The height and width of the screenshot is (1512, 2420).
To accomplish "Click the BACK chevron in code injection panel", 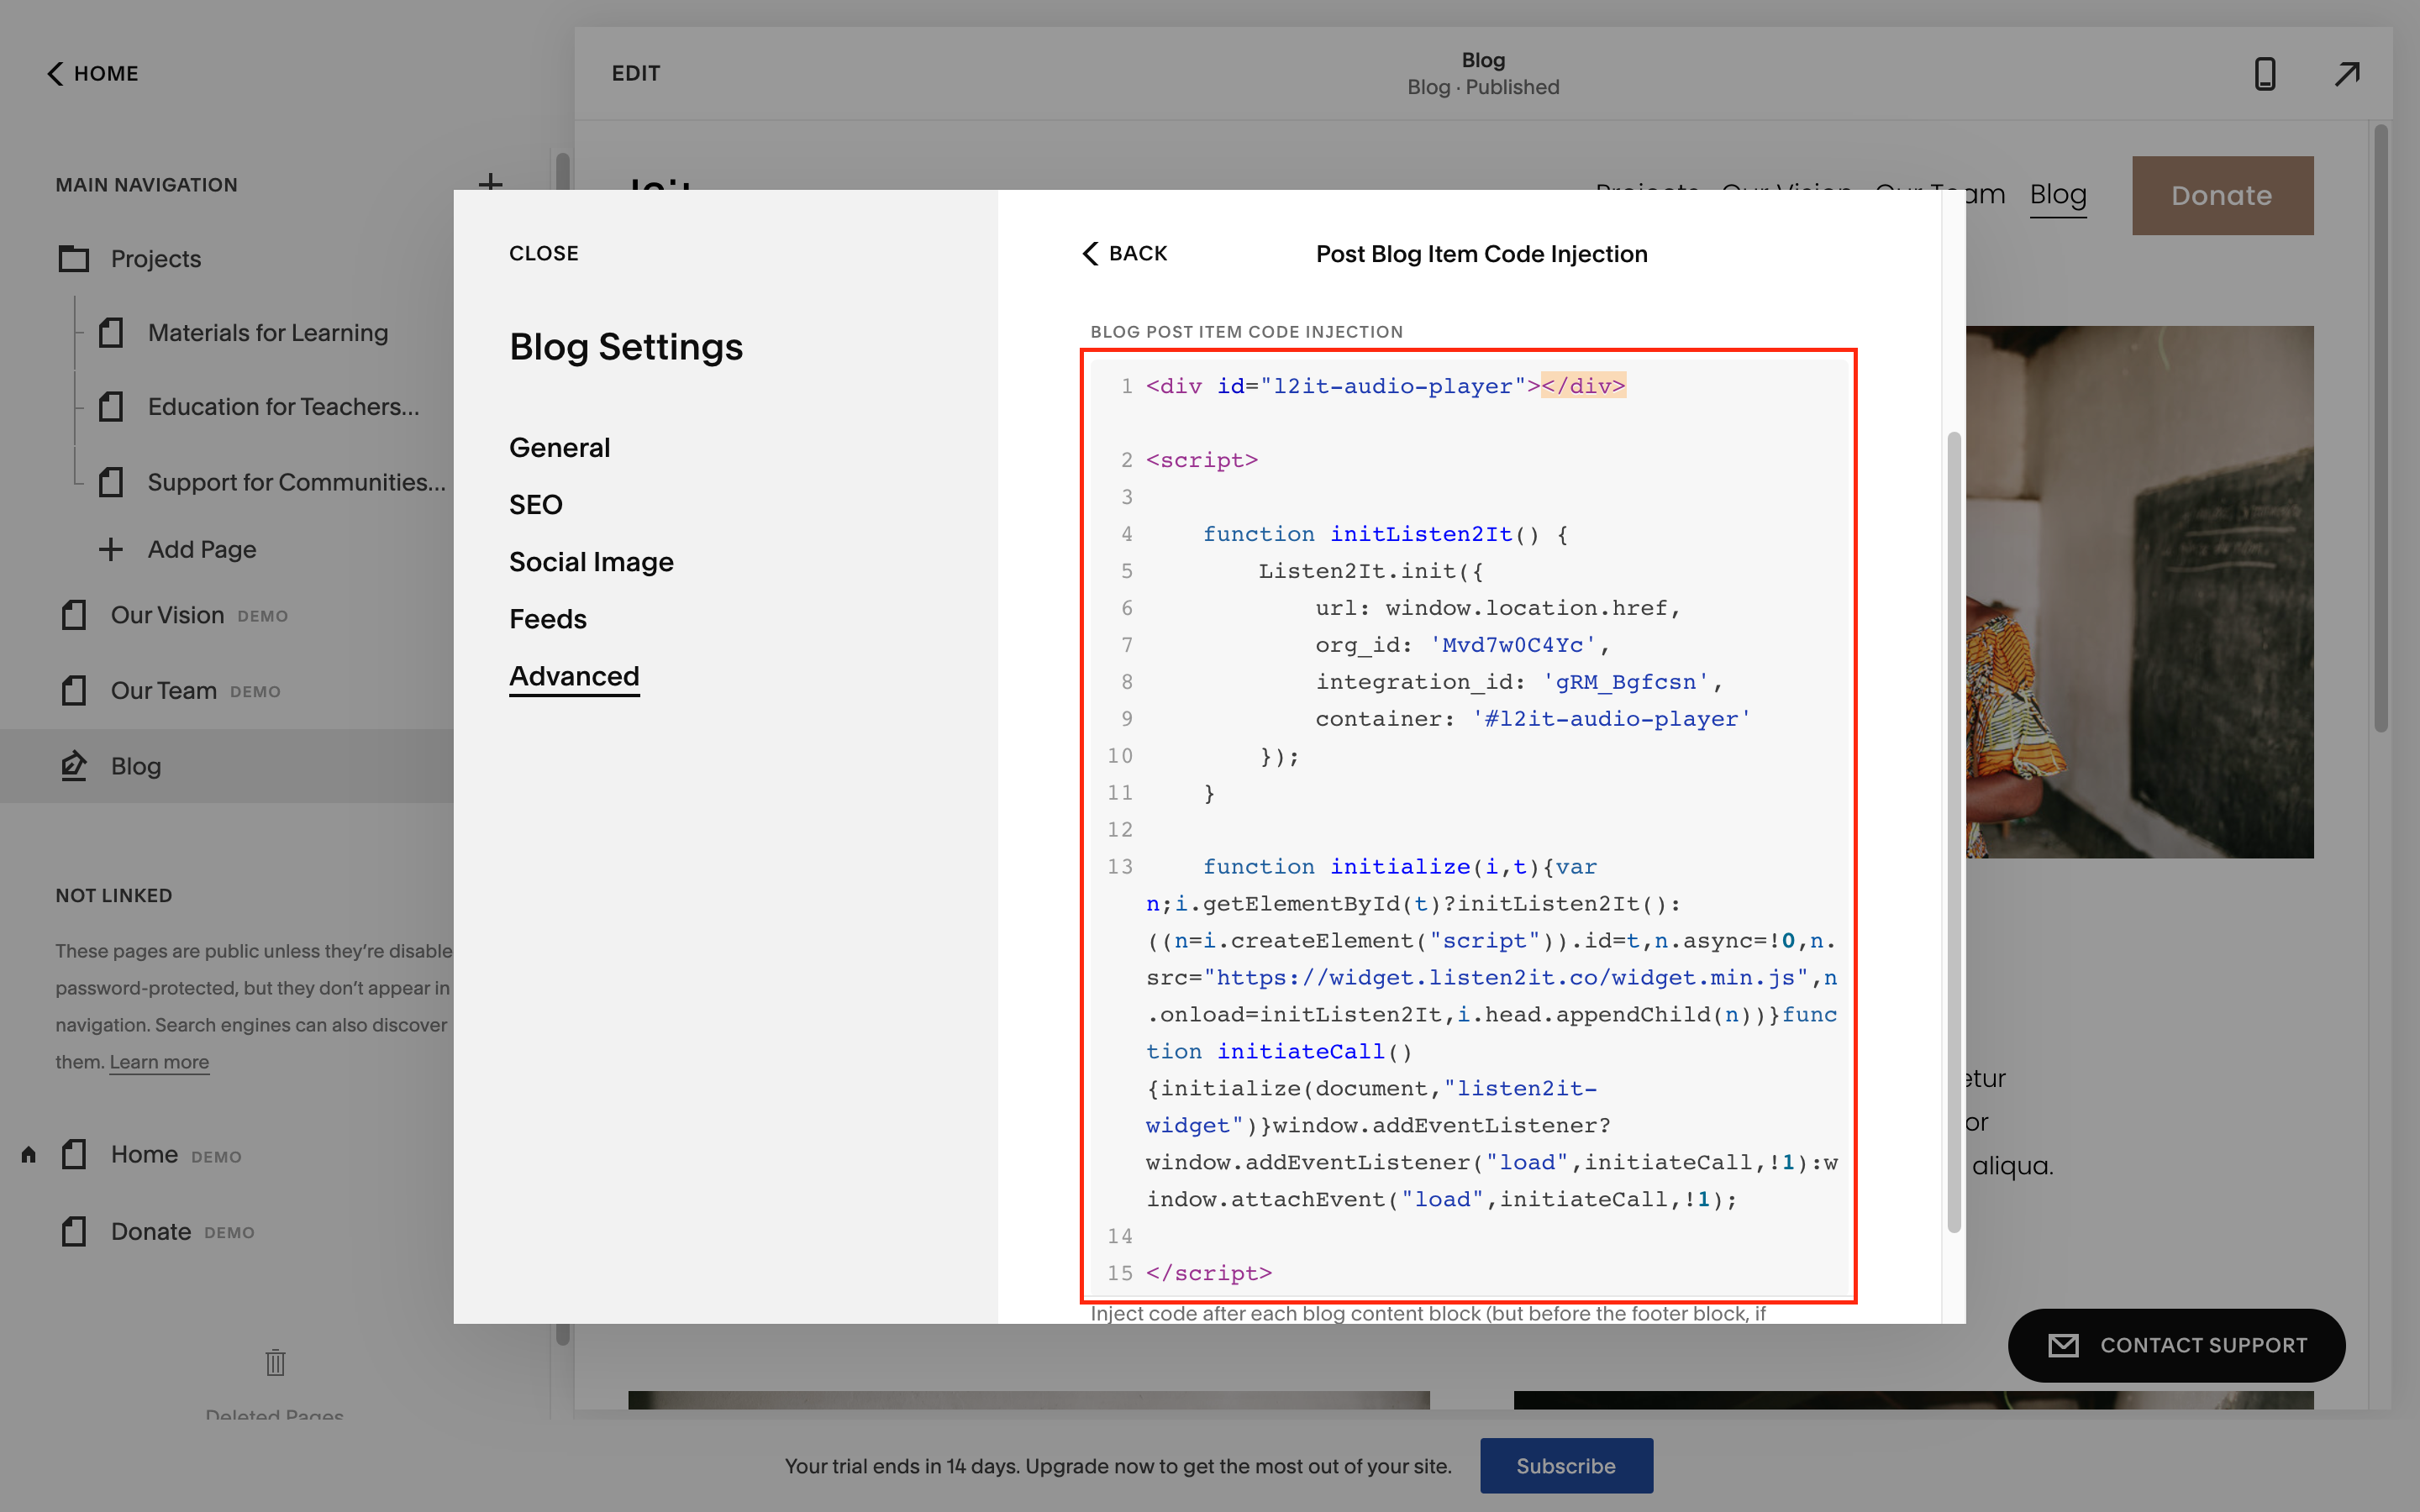I will [x=1090, y=253].
